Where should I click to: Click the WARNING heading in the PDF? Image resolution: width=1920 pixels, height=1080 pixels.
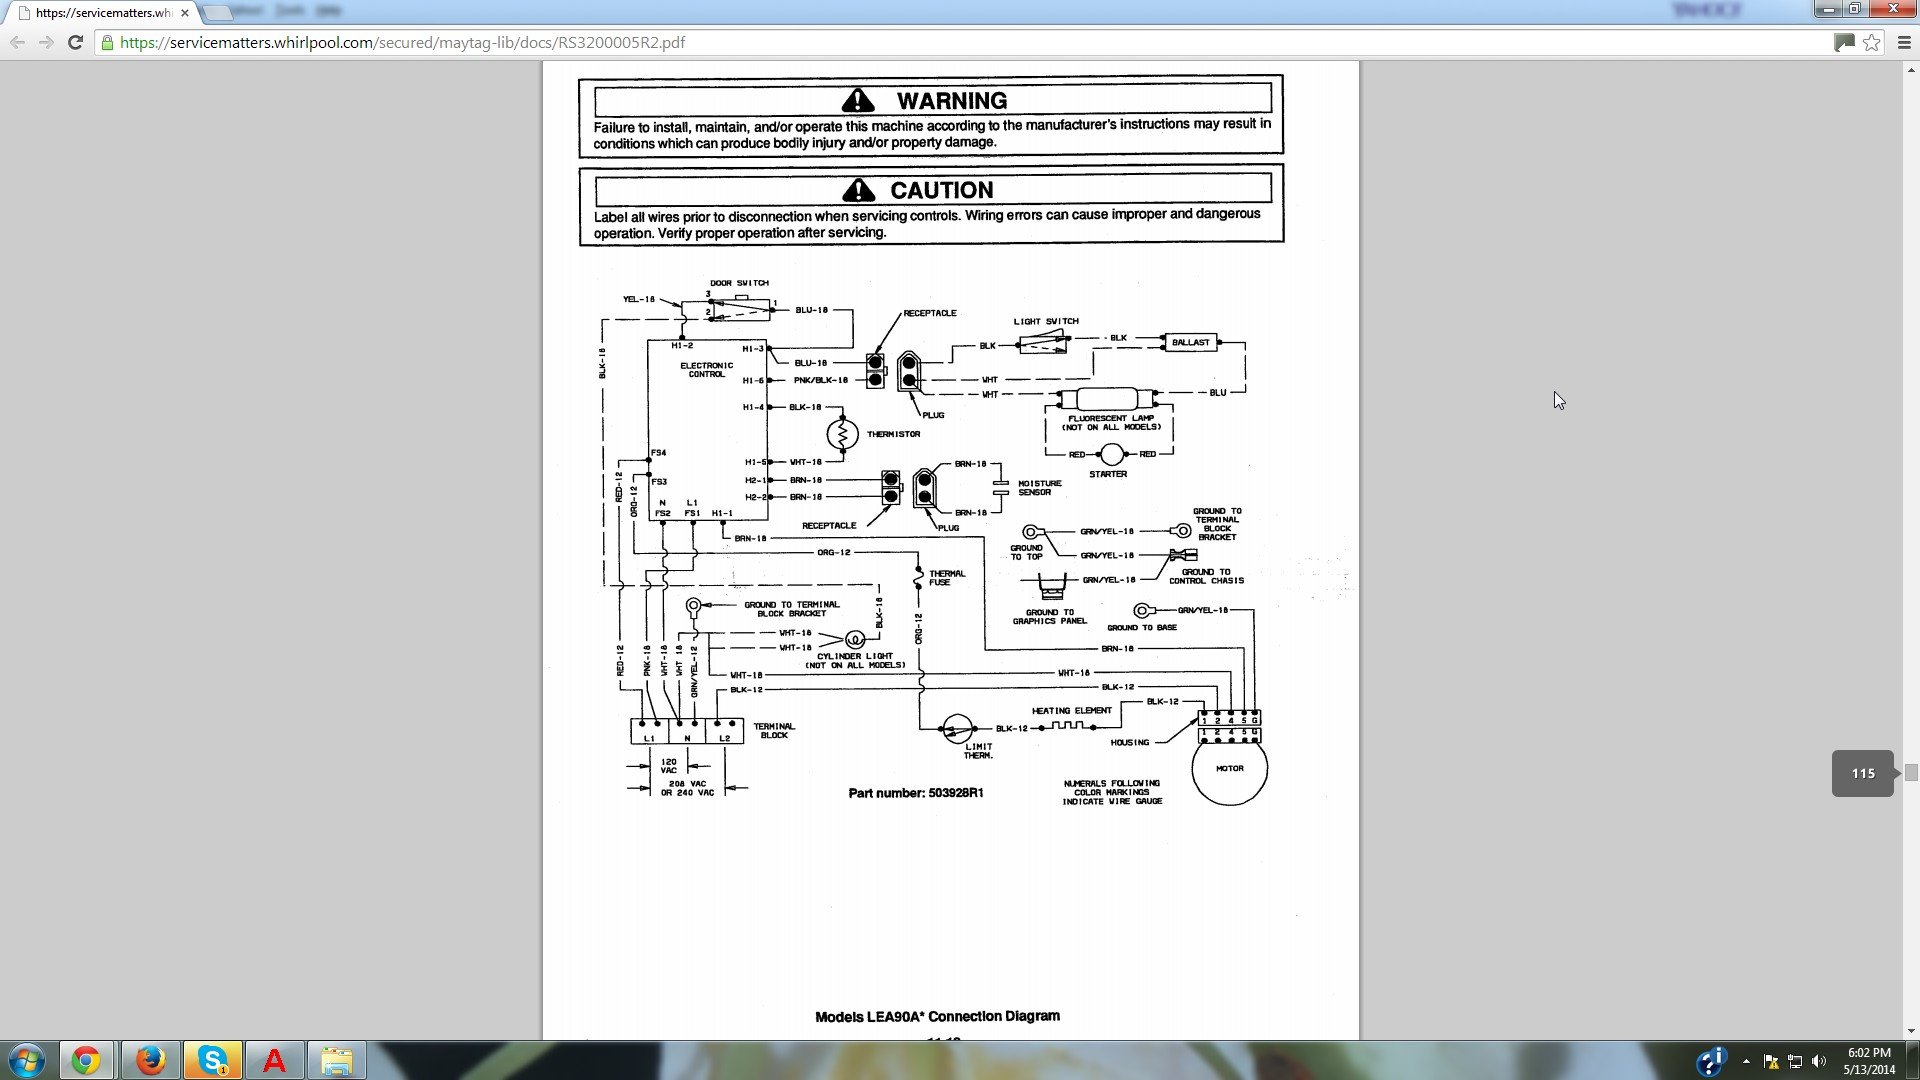pyautogui.click(x=951, y=101)
